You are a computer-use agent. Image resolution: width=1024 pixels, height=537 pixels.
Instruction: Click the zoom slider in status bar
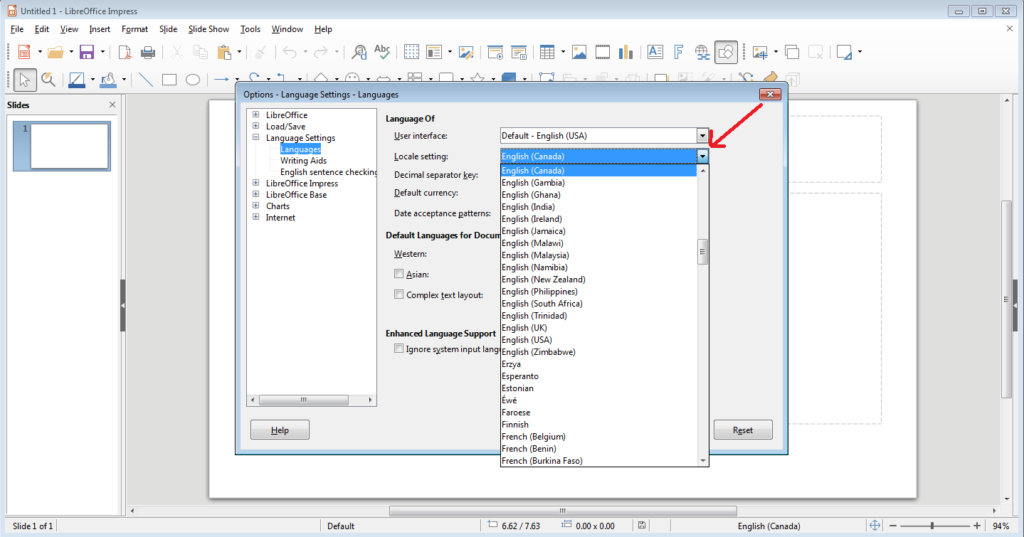click(932, 526)
